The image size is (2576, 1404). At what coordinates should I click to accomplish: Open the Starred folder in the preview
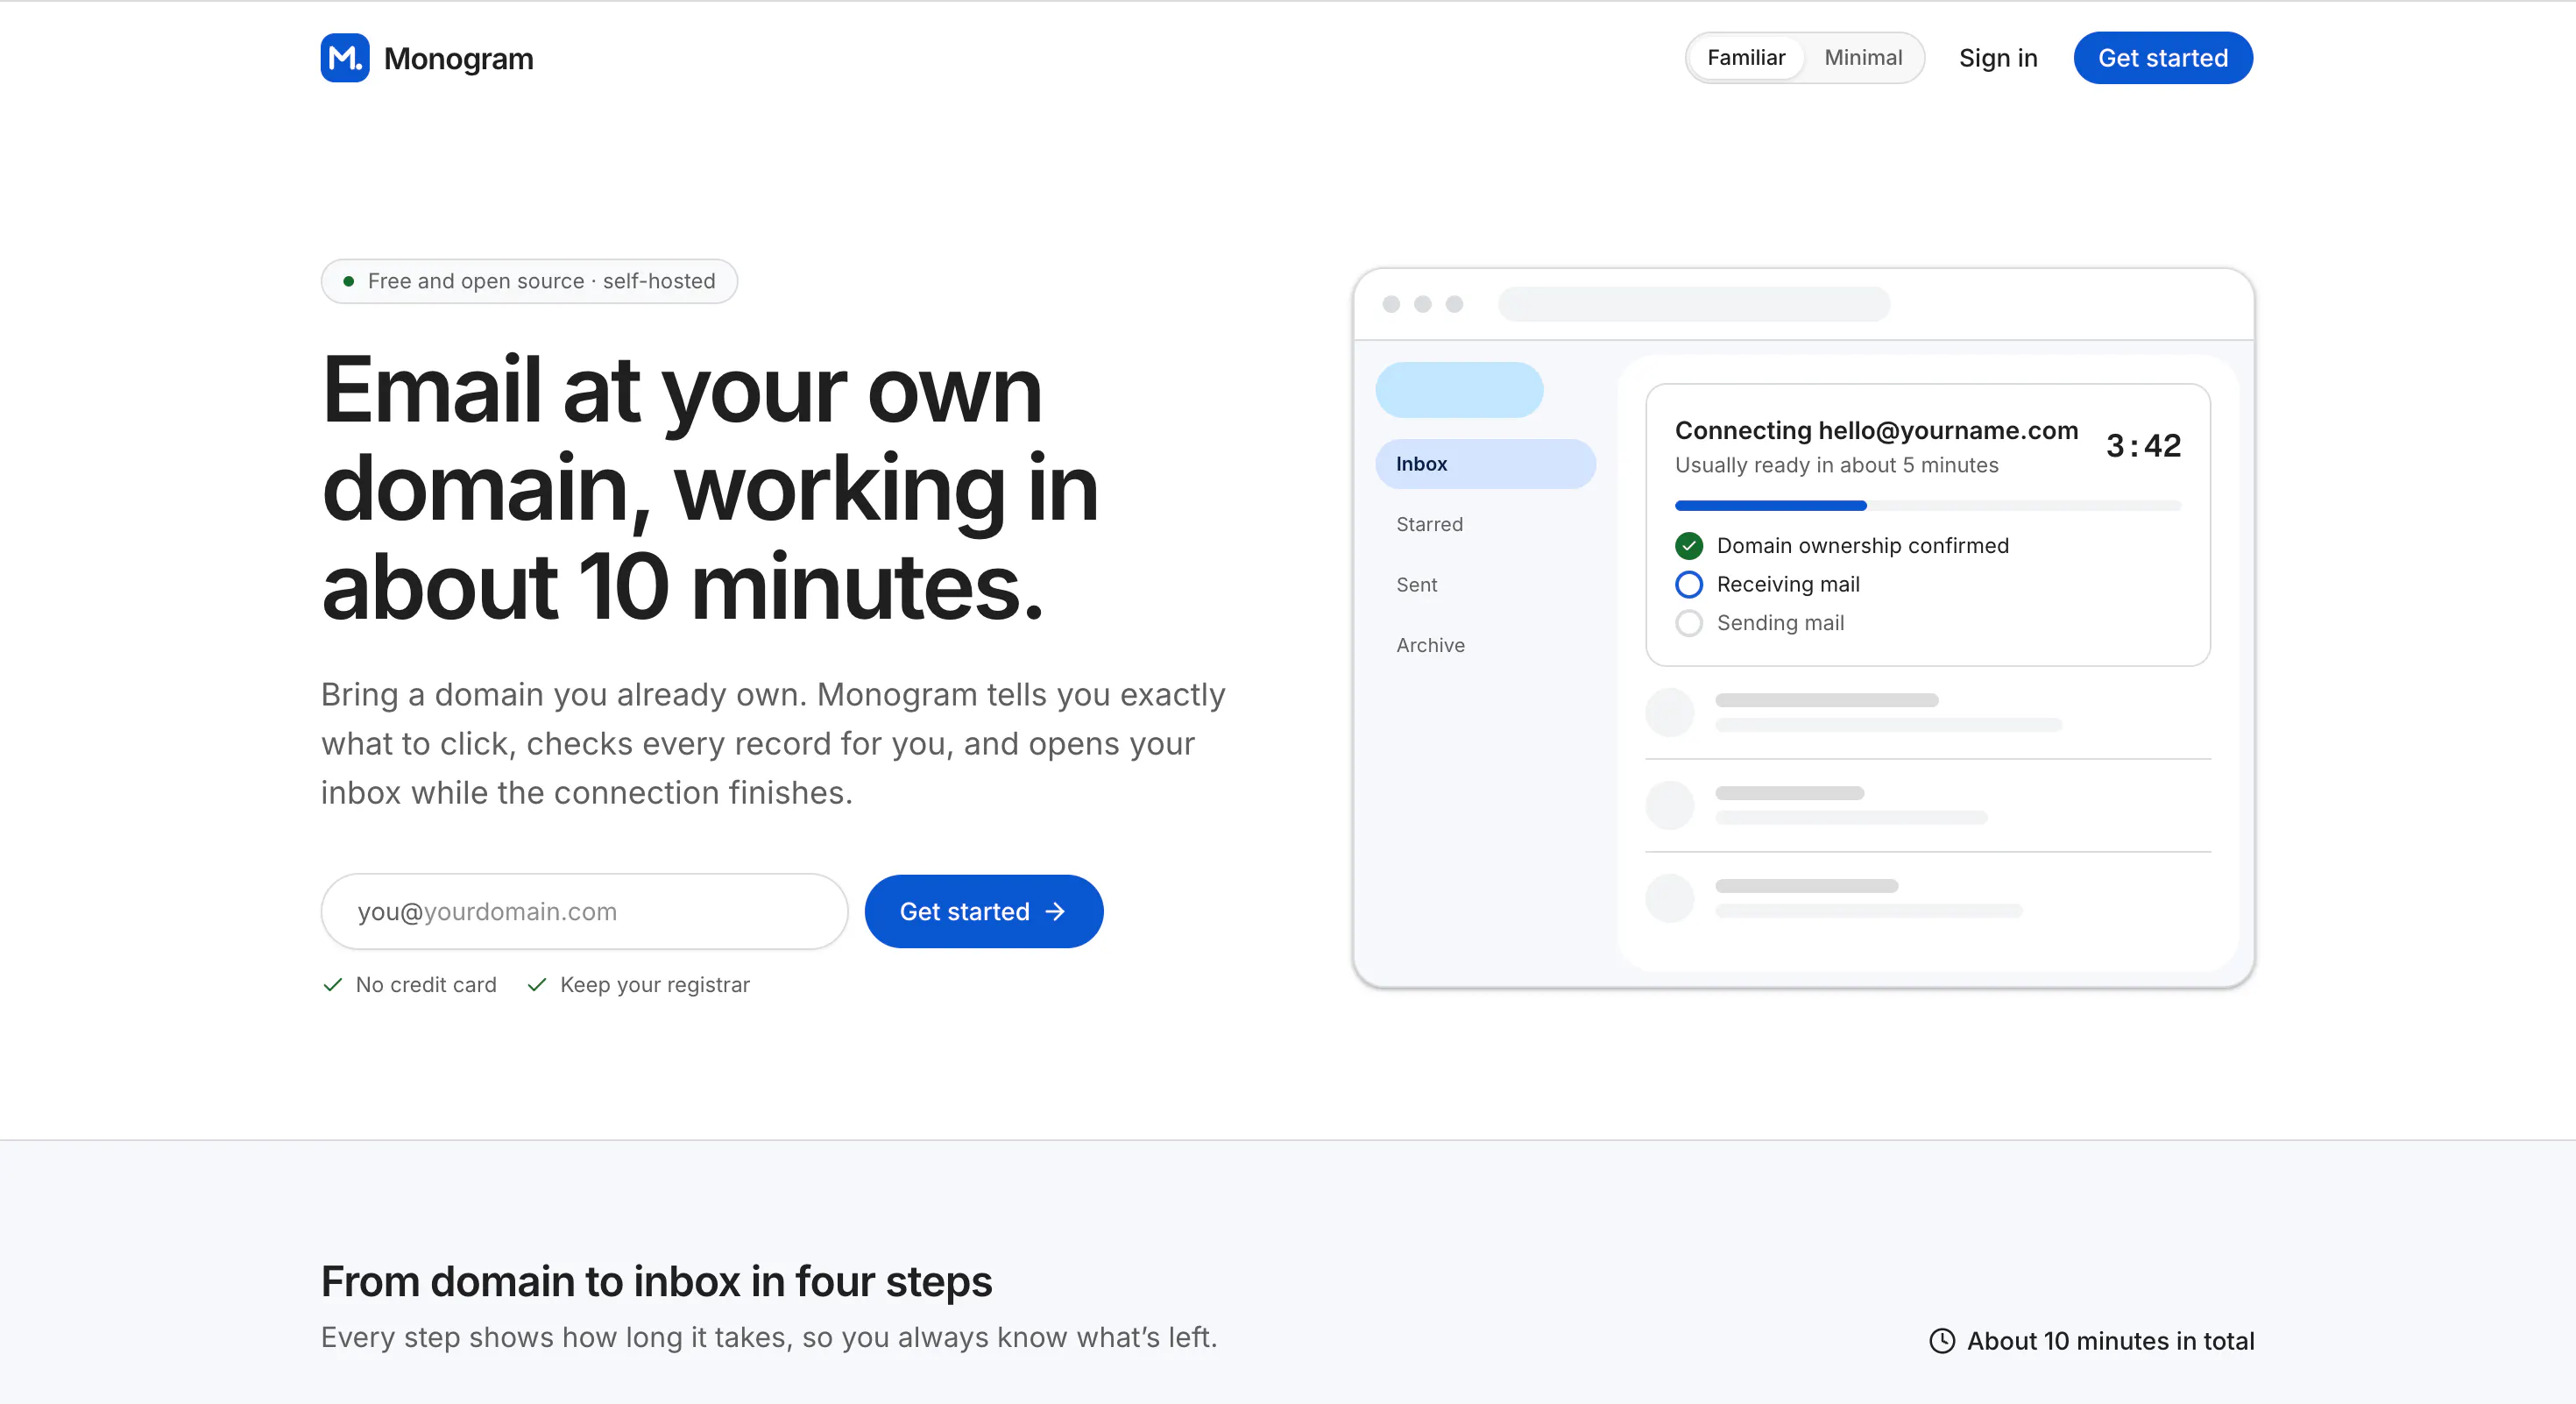tap(1485, 525)
